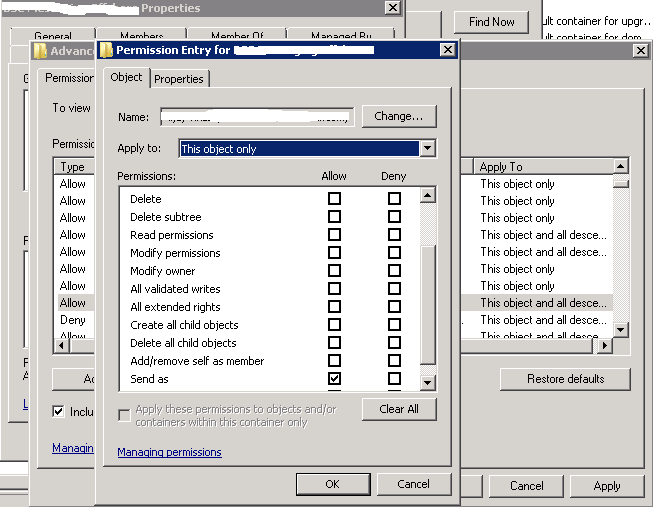The image size is (653, 507).
Task: Uncheck Allow for Send as
Action: 334,379
